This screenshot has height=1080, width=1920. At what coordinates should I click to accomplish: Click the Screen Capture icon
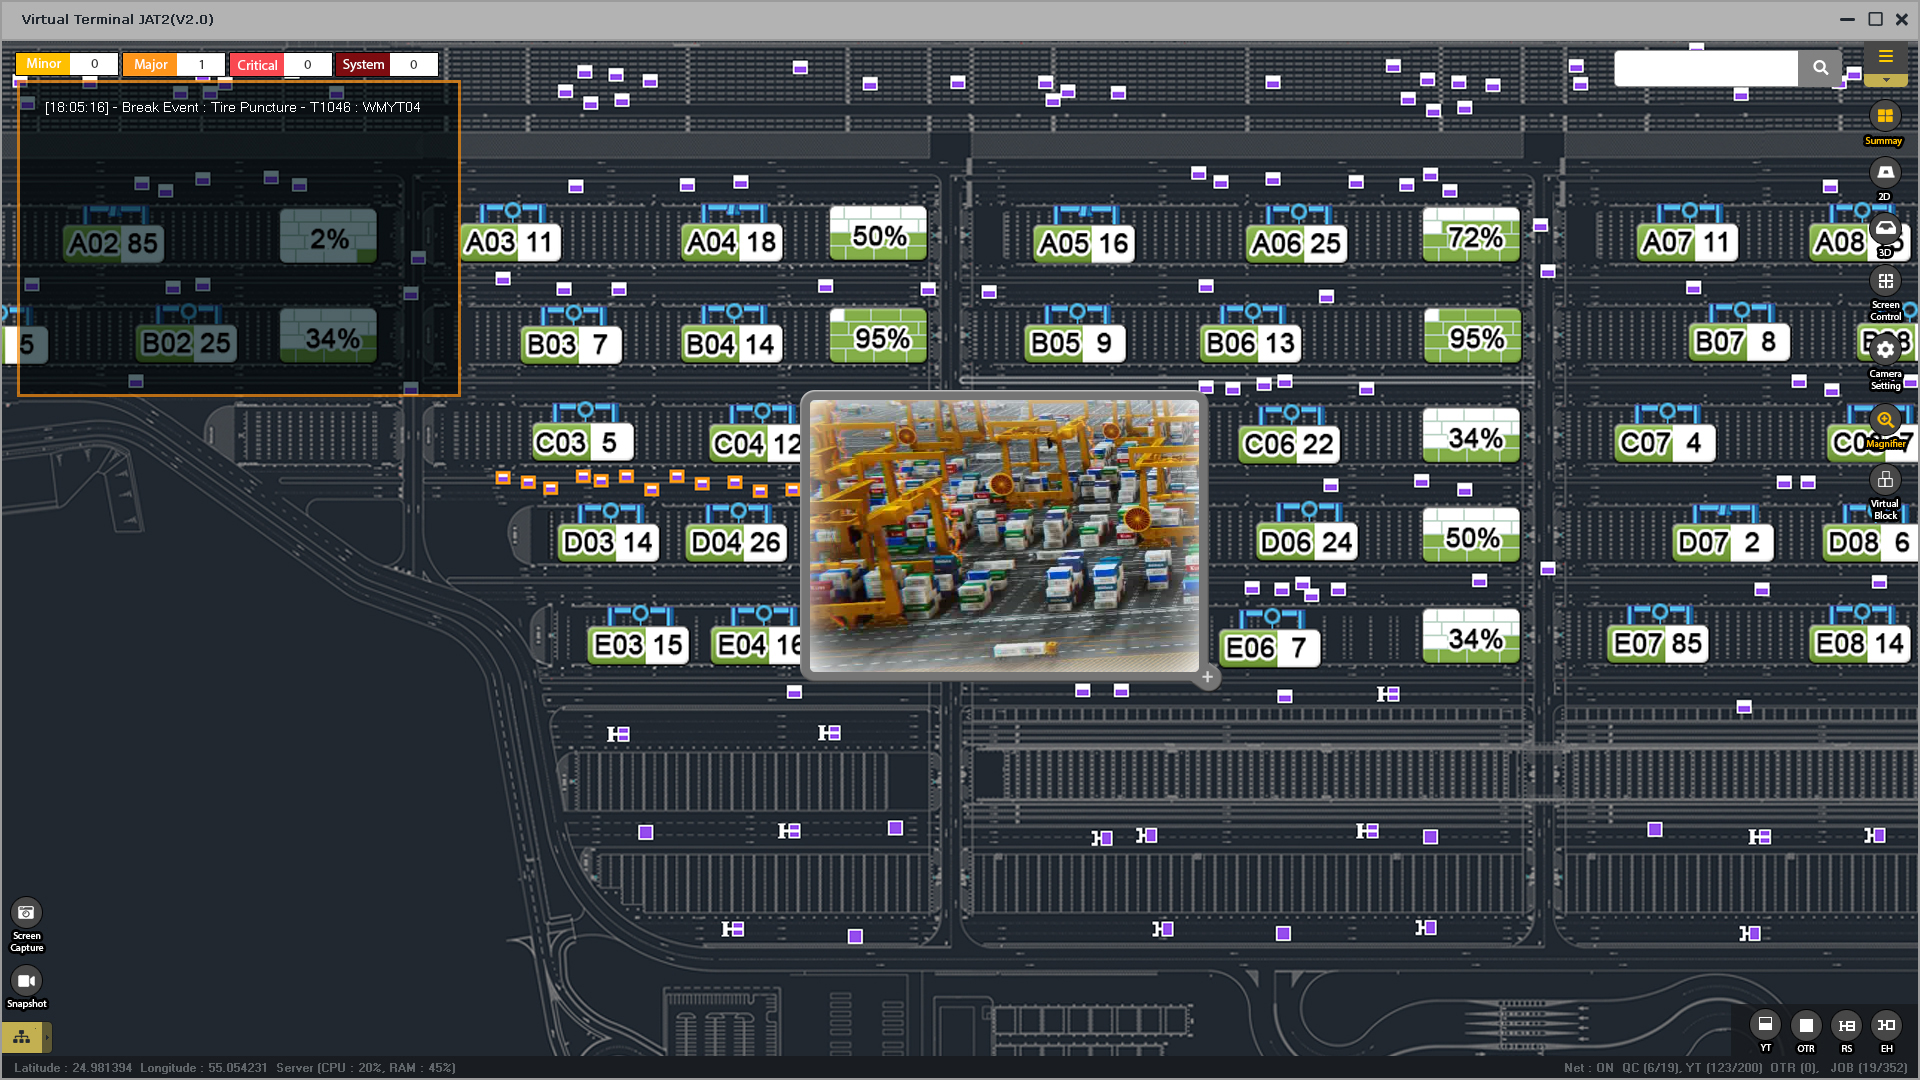coord(26,913)
